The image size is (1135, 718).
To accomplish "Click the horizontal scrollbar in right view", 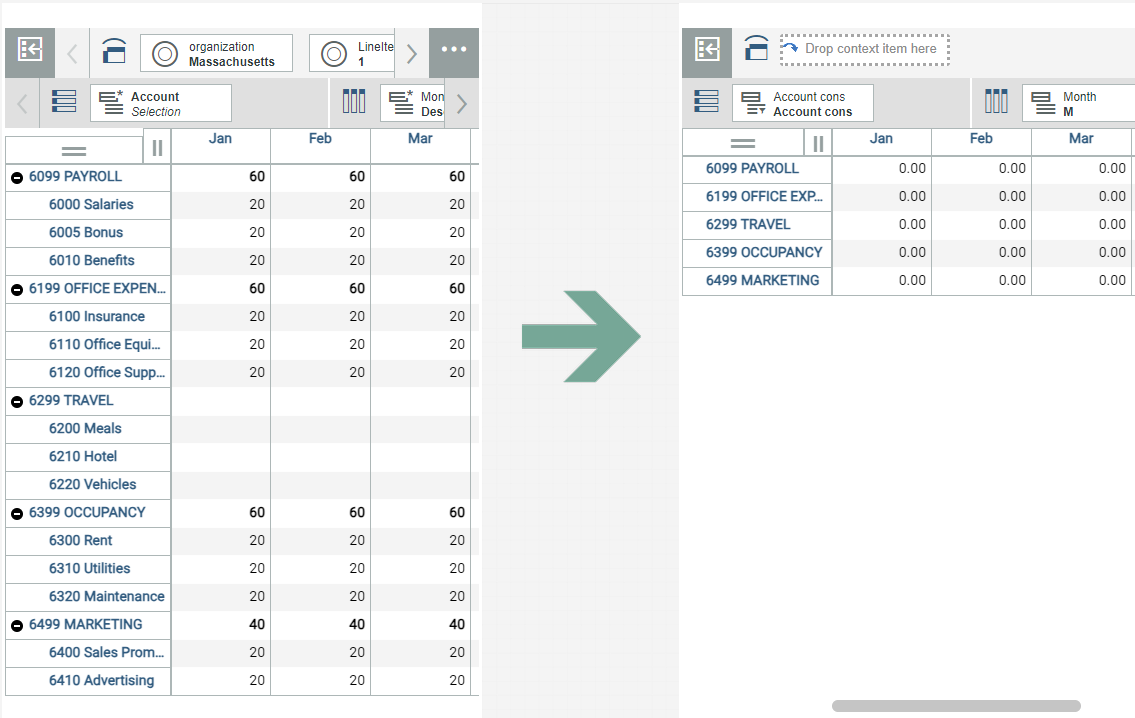I will tap(955, 706).
